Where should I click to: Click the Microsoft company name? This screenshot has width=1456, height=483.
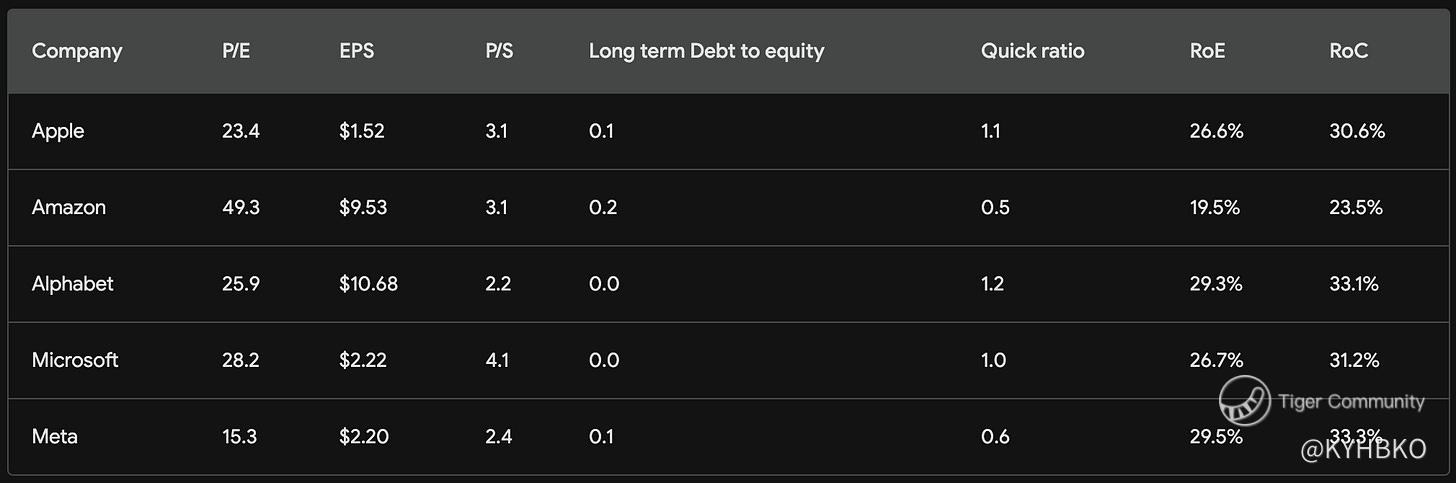(x=75, y=360)
